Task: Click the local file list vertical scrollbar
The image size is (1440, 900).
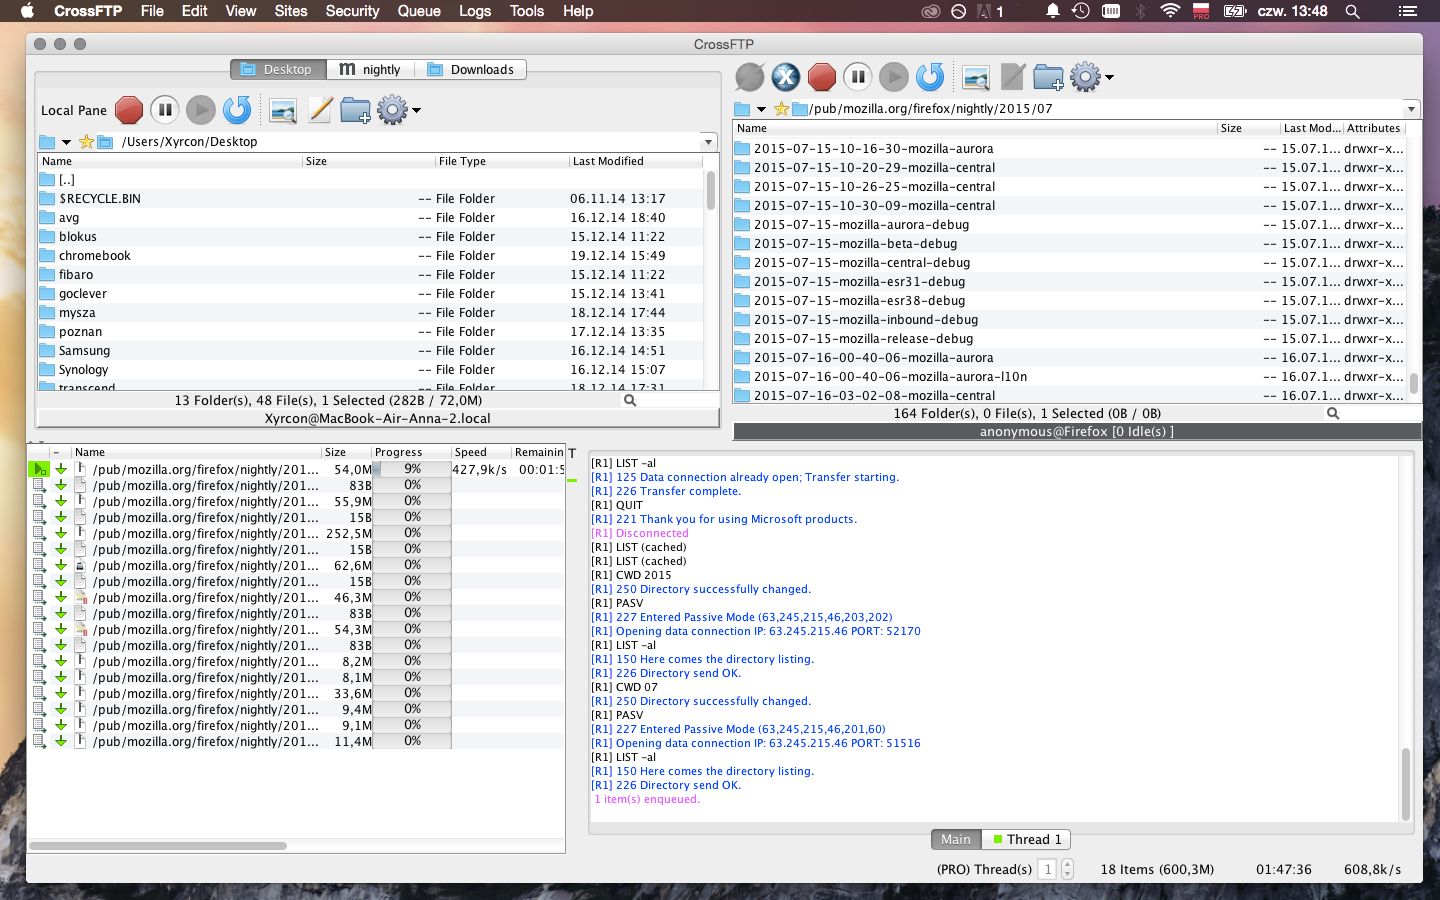Action: click(x=711, y=190)
